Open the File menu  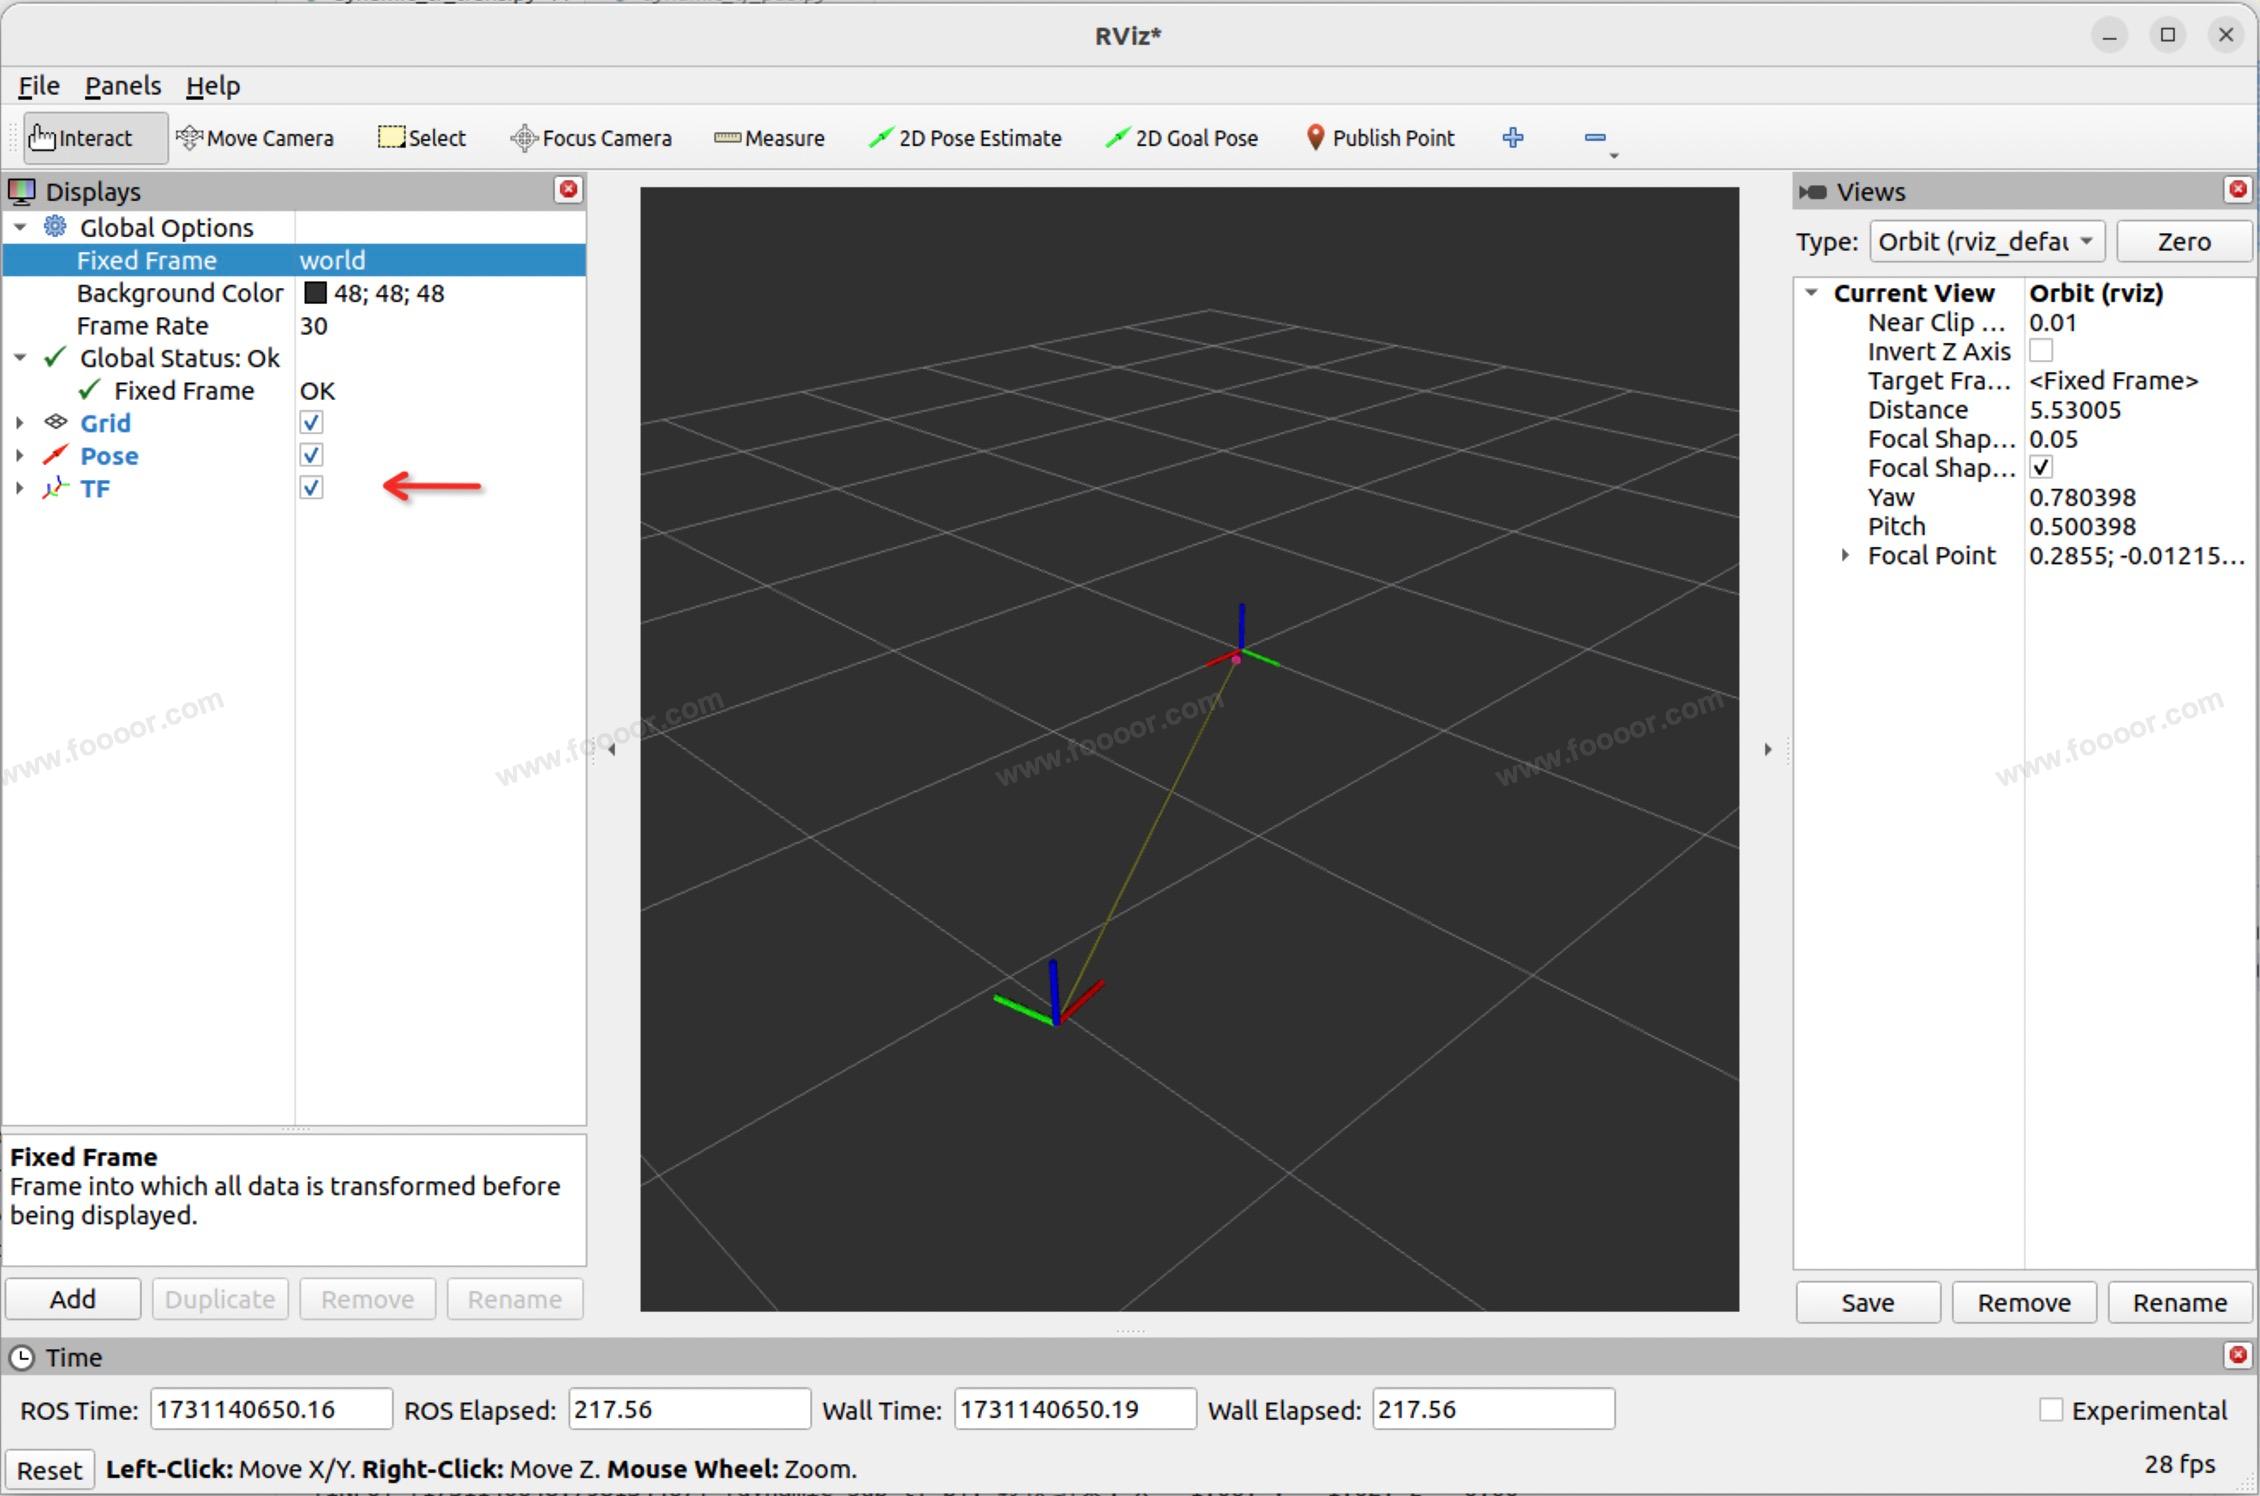39,86
